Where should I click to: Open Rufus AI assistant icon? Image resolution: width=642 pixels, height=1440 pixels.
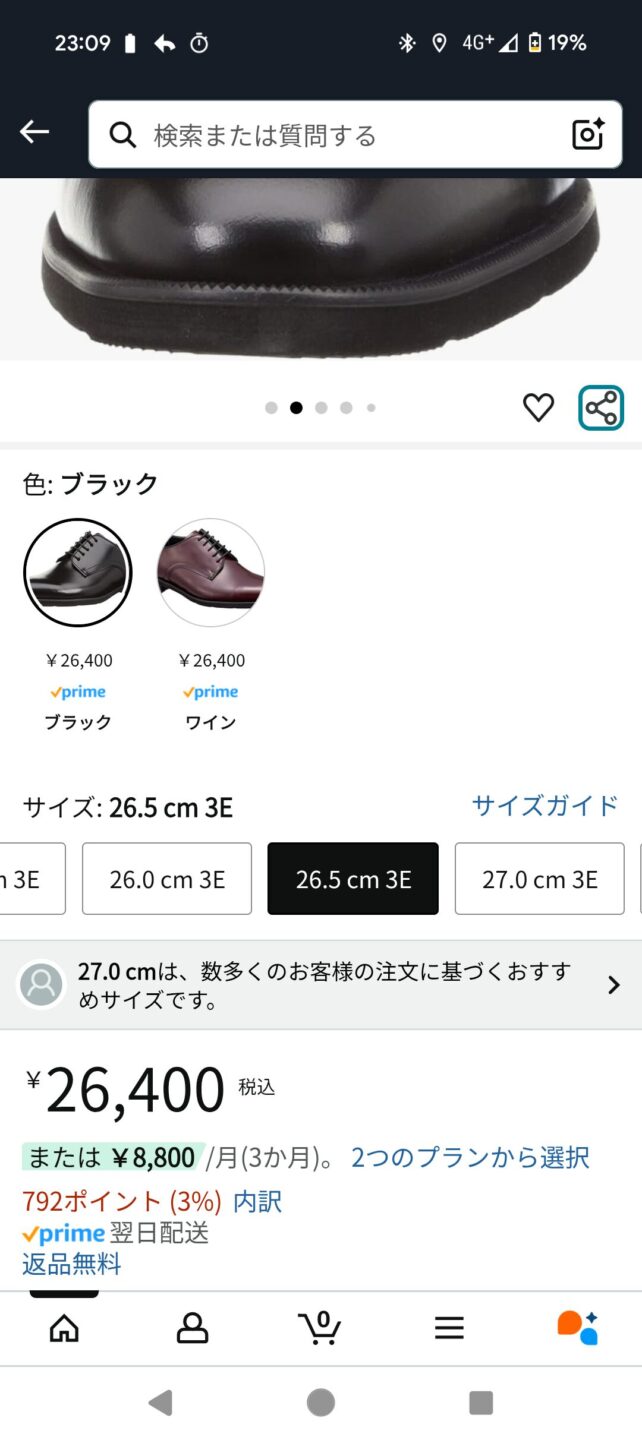pos(578,1327)
